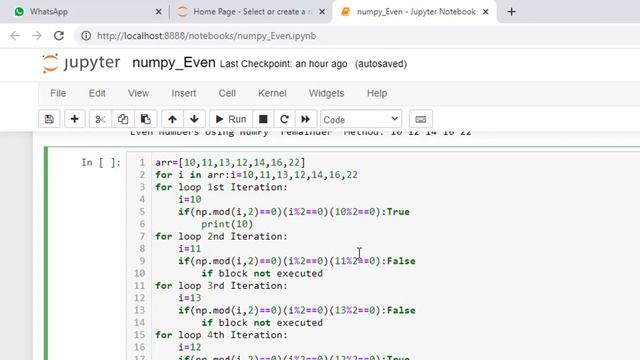
Task: Open the Help menu
Action: 377,93
